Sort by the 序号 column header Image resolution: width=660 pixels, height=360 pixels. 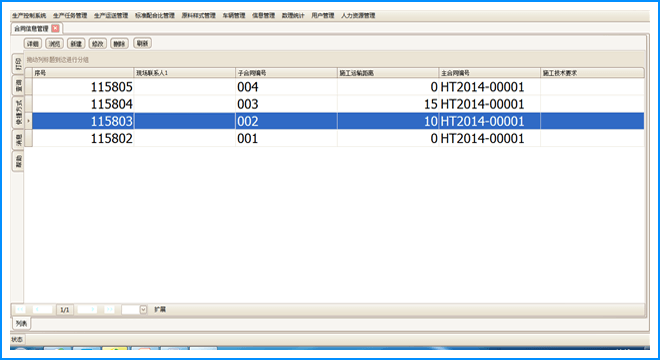83,73
